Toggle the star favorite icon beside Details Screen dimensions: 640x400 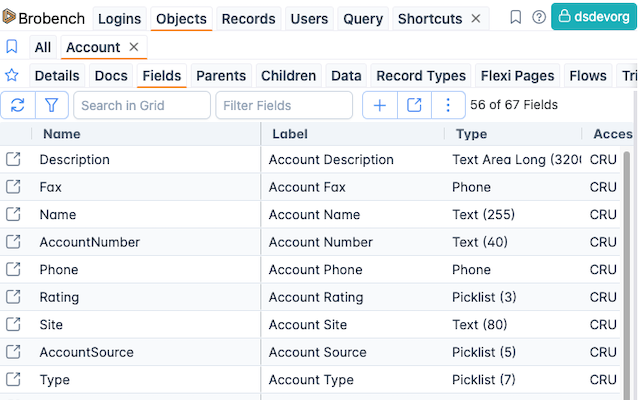[x=12, y=75]
